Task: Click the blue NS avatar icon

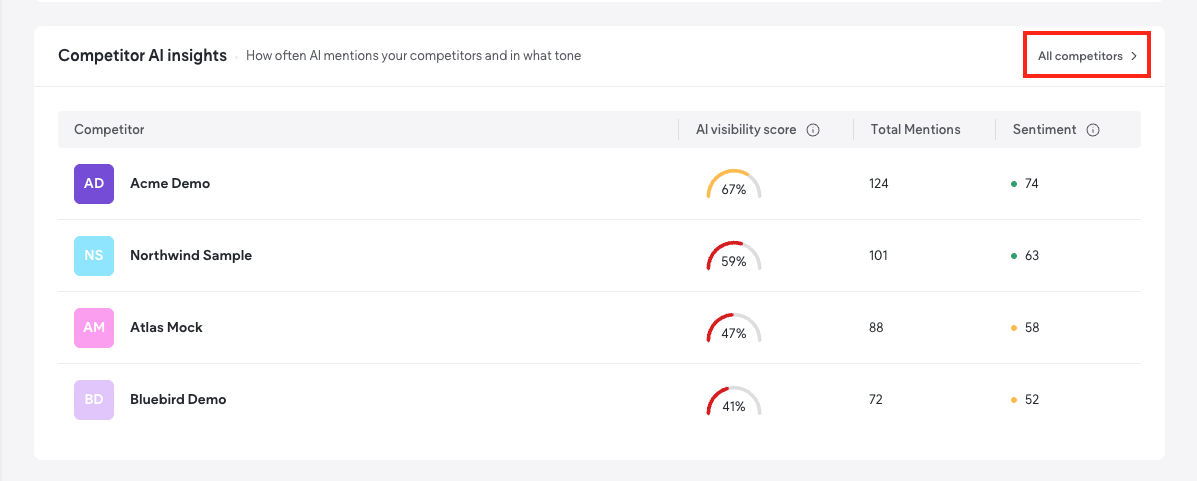Action: (94, 256)
